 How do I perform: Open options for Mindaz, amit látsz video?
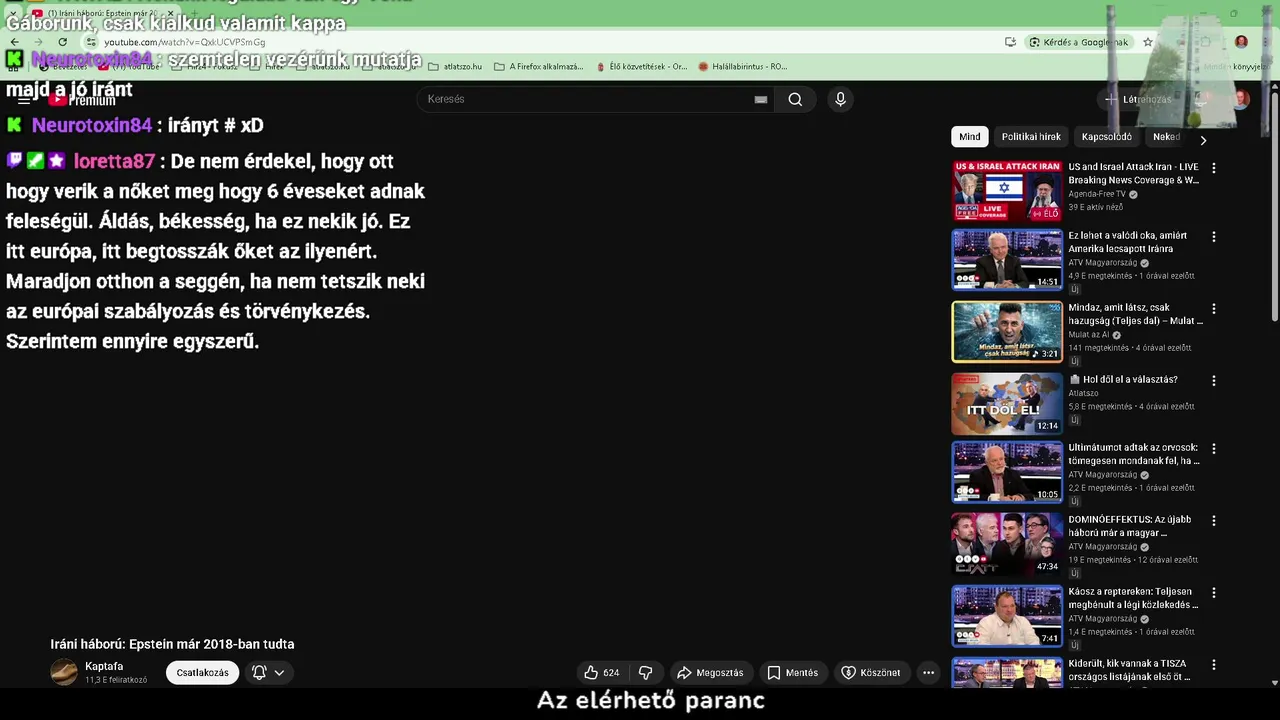(1214, 309)
